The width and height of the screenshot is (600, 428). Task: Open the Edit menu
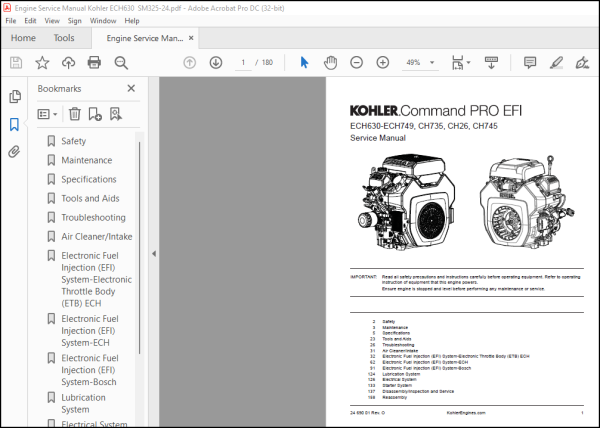coord(30,21)
